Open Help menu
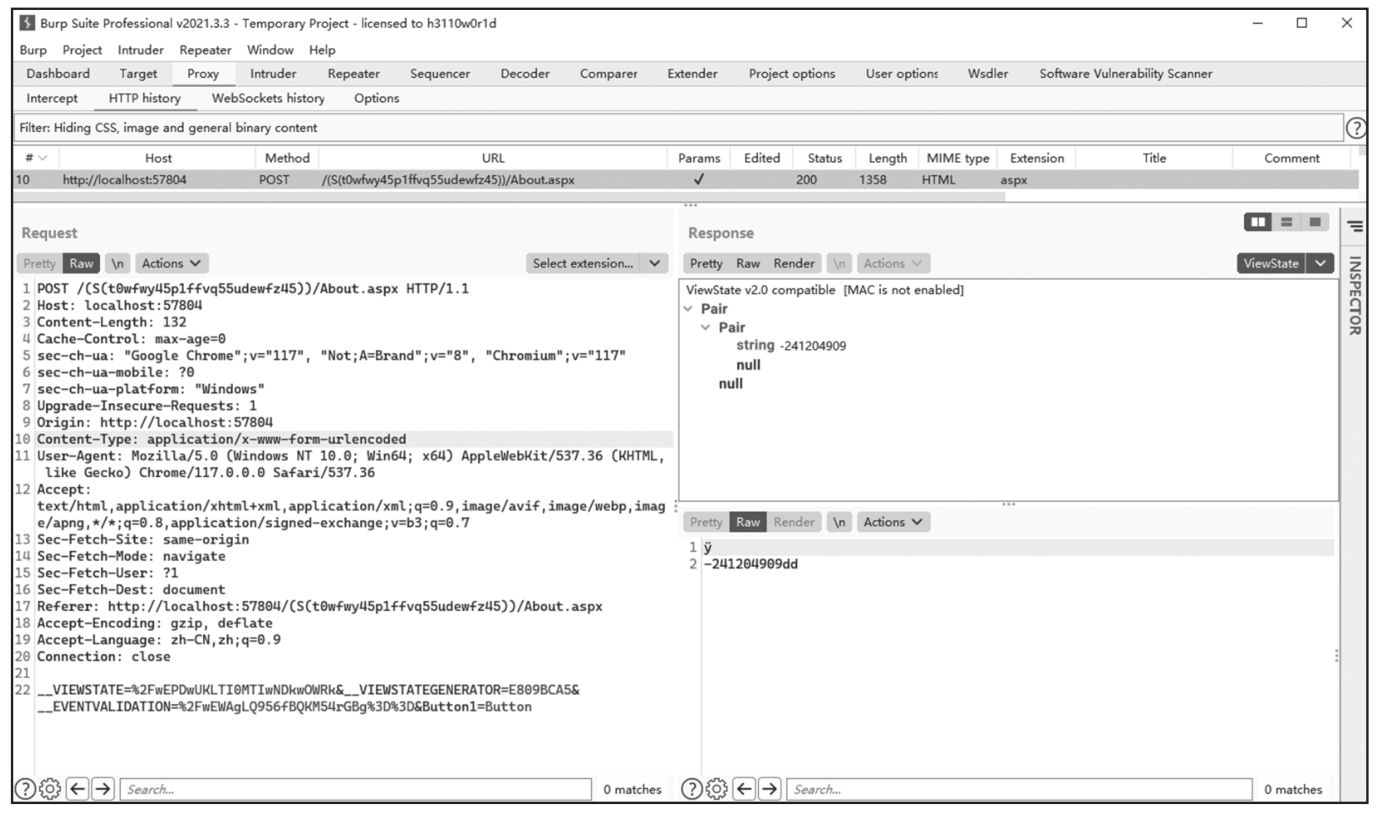This screenshot has height=815, width=1380. point(322,50)
